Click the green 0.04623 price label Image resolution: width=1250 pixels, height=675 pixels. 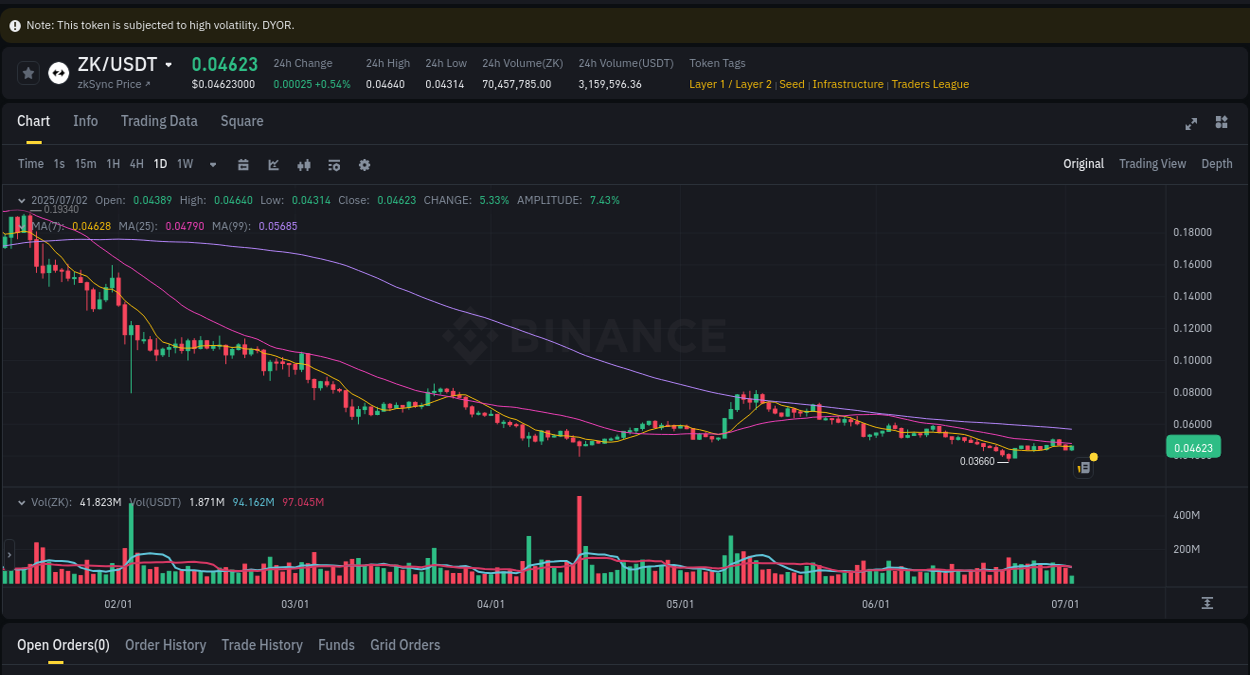pyautogui.click(x=1193, y=447)
